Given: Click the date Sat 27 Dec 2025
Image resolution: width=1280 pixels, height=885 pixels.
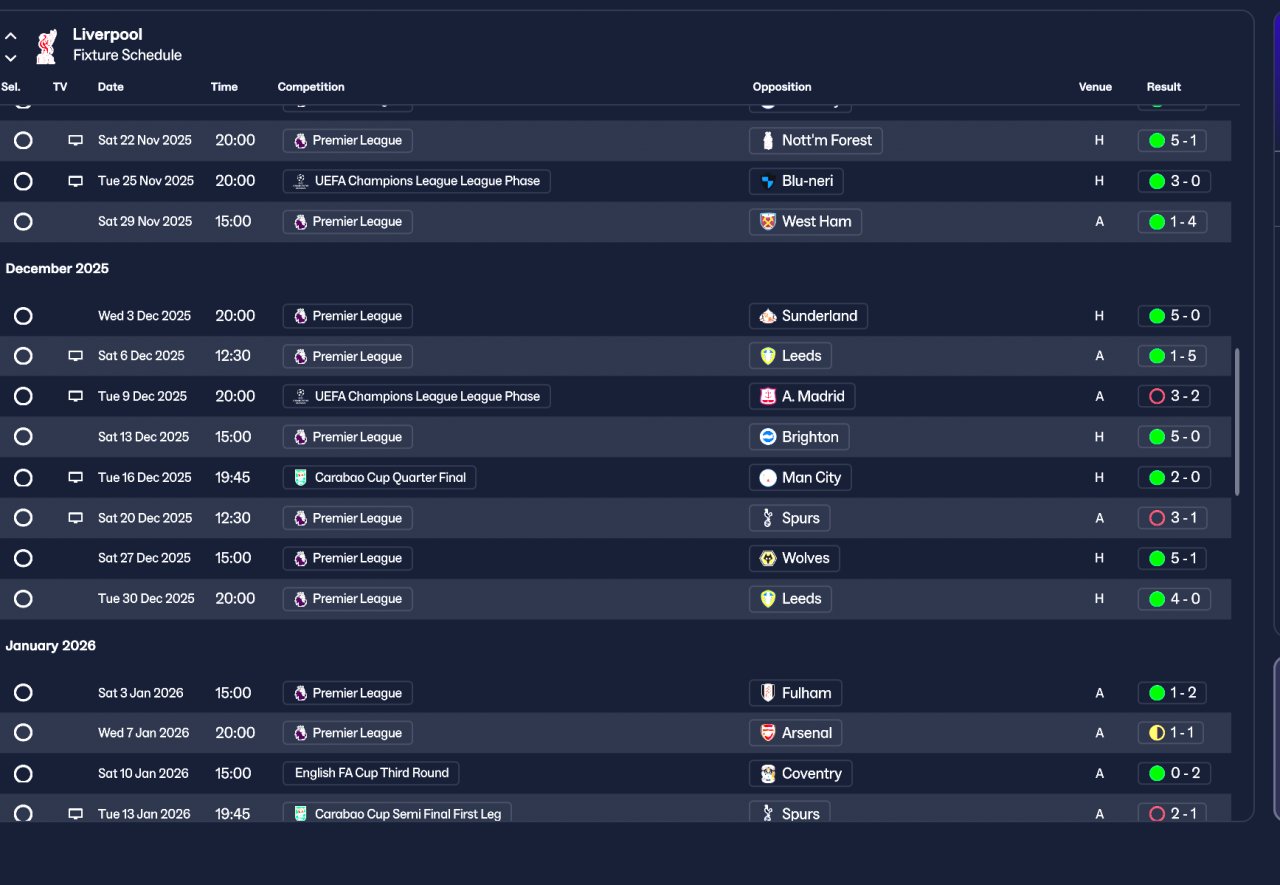Looking at the screenshot, I should point(144,558).
